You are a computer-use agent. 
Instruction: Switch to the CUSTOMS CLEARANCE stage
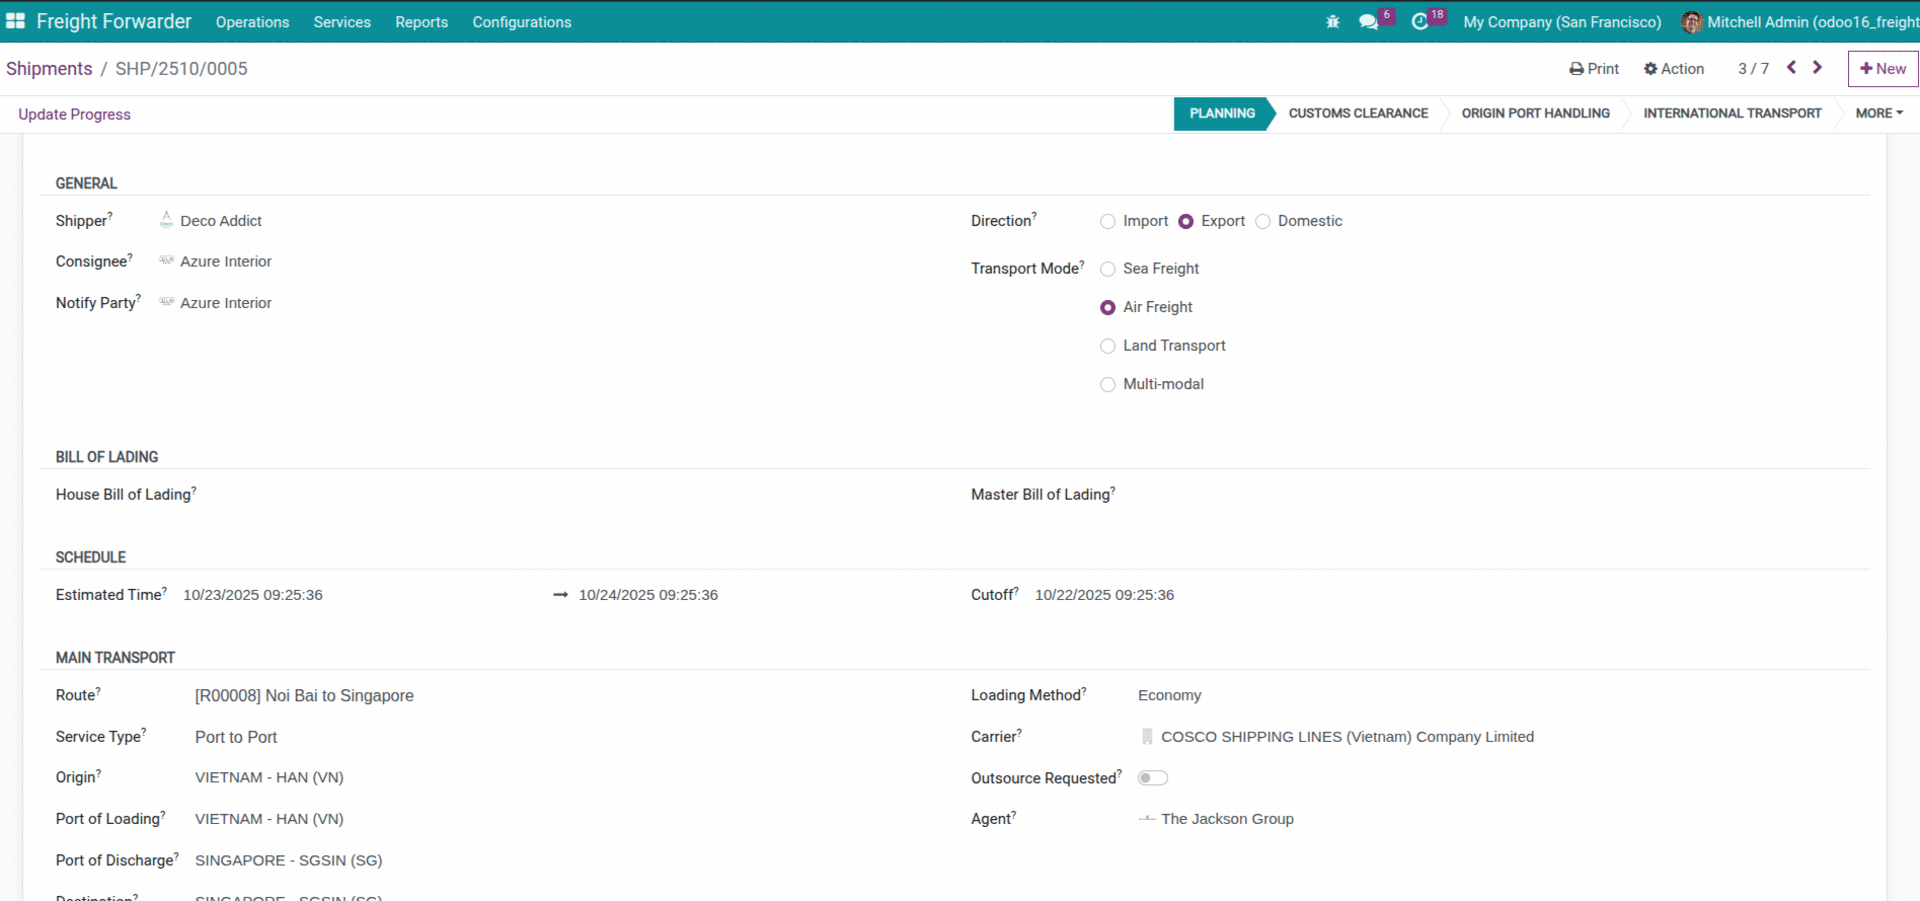tap(1358, 113)
